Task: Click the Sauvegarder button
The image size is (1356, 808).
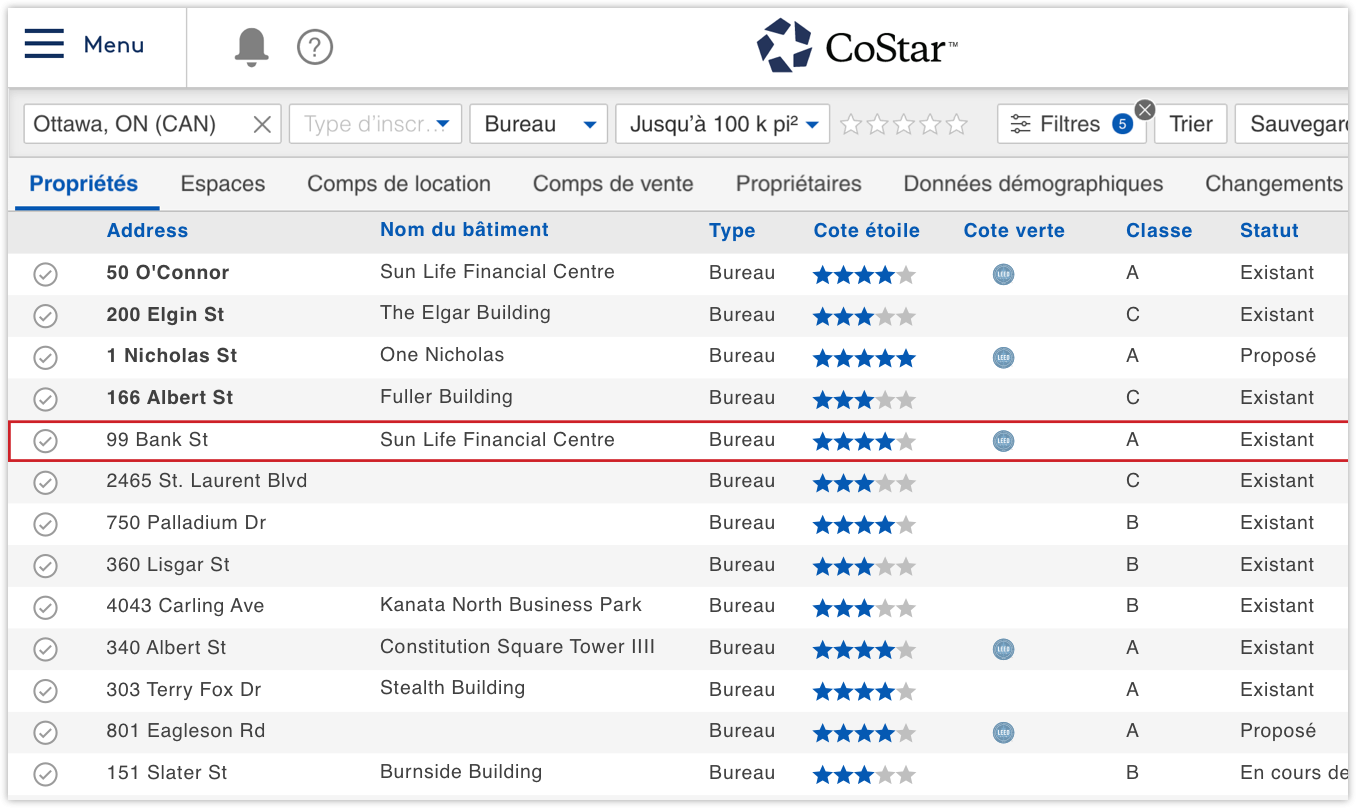Action: [1292, 124]
